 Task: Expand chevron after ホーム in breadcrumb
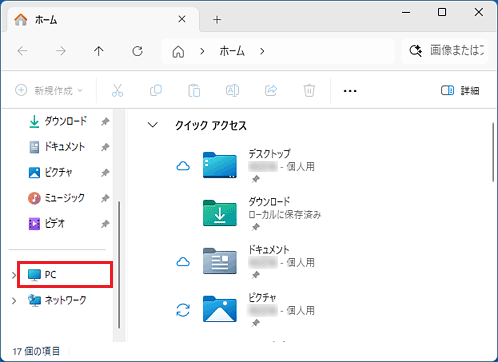tap(262, 51)
